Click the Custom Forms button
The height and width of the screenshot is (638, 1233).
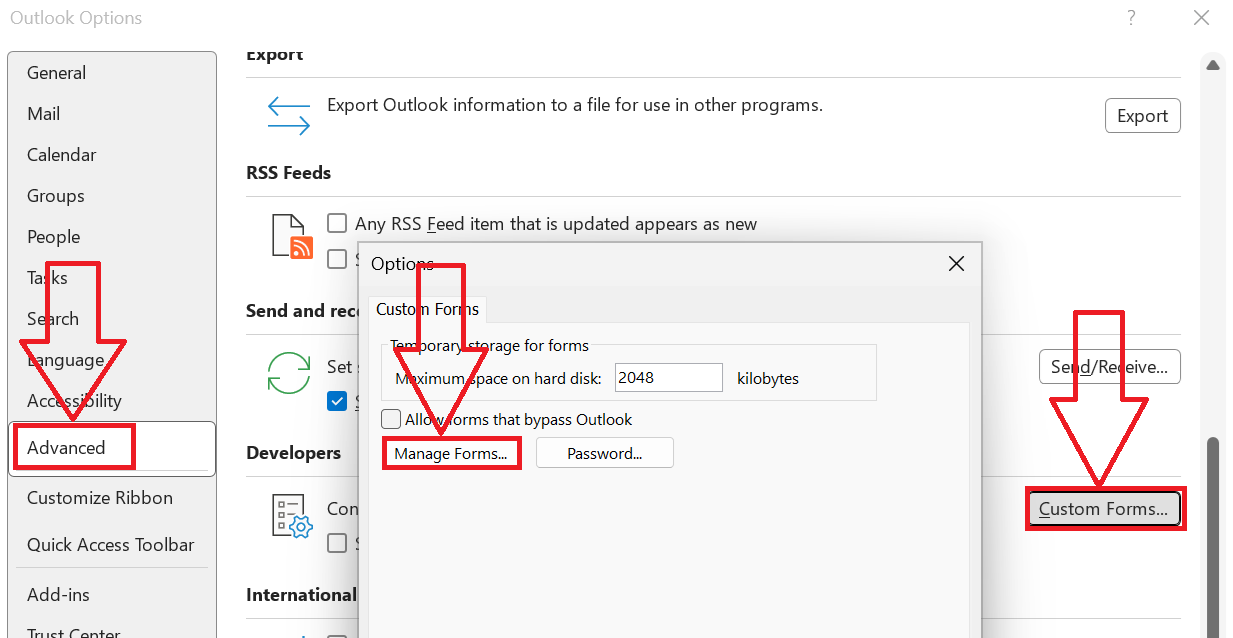coord(1104,509)
